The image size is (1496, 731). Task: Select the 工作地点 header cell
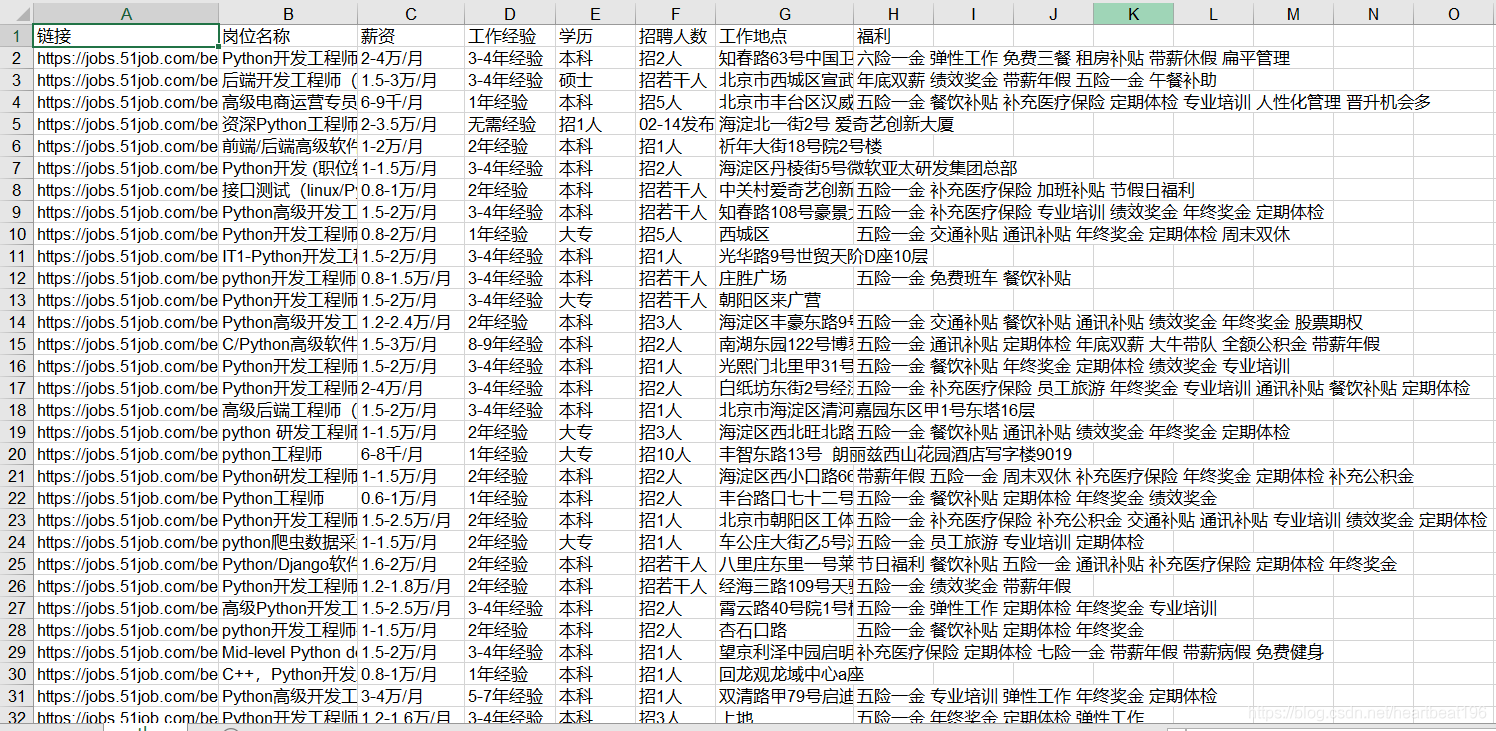[x=784, y=36]
